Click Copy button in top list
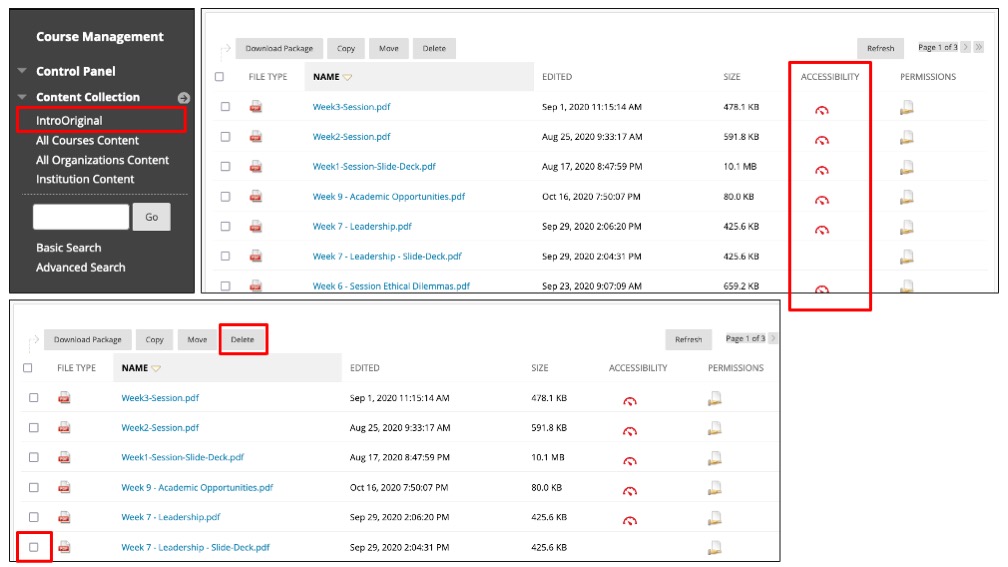 tap(346, 48)
